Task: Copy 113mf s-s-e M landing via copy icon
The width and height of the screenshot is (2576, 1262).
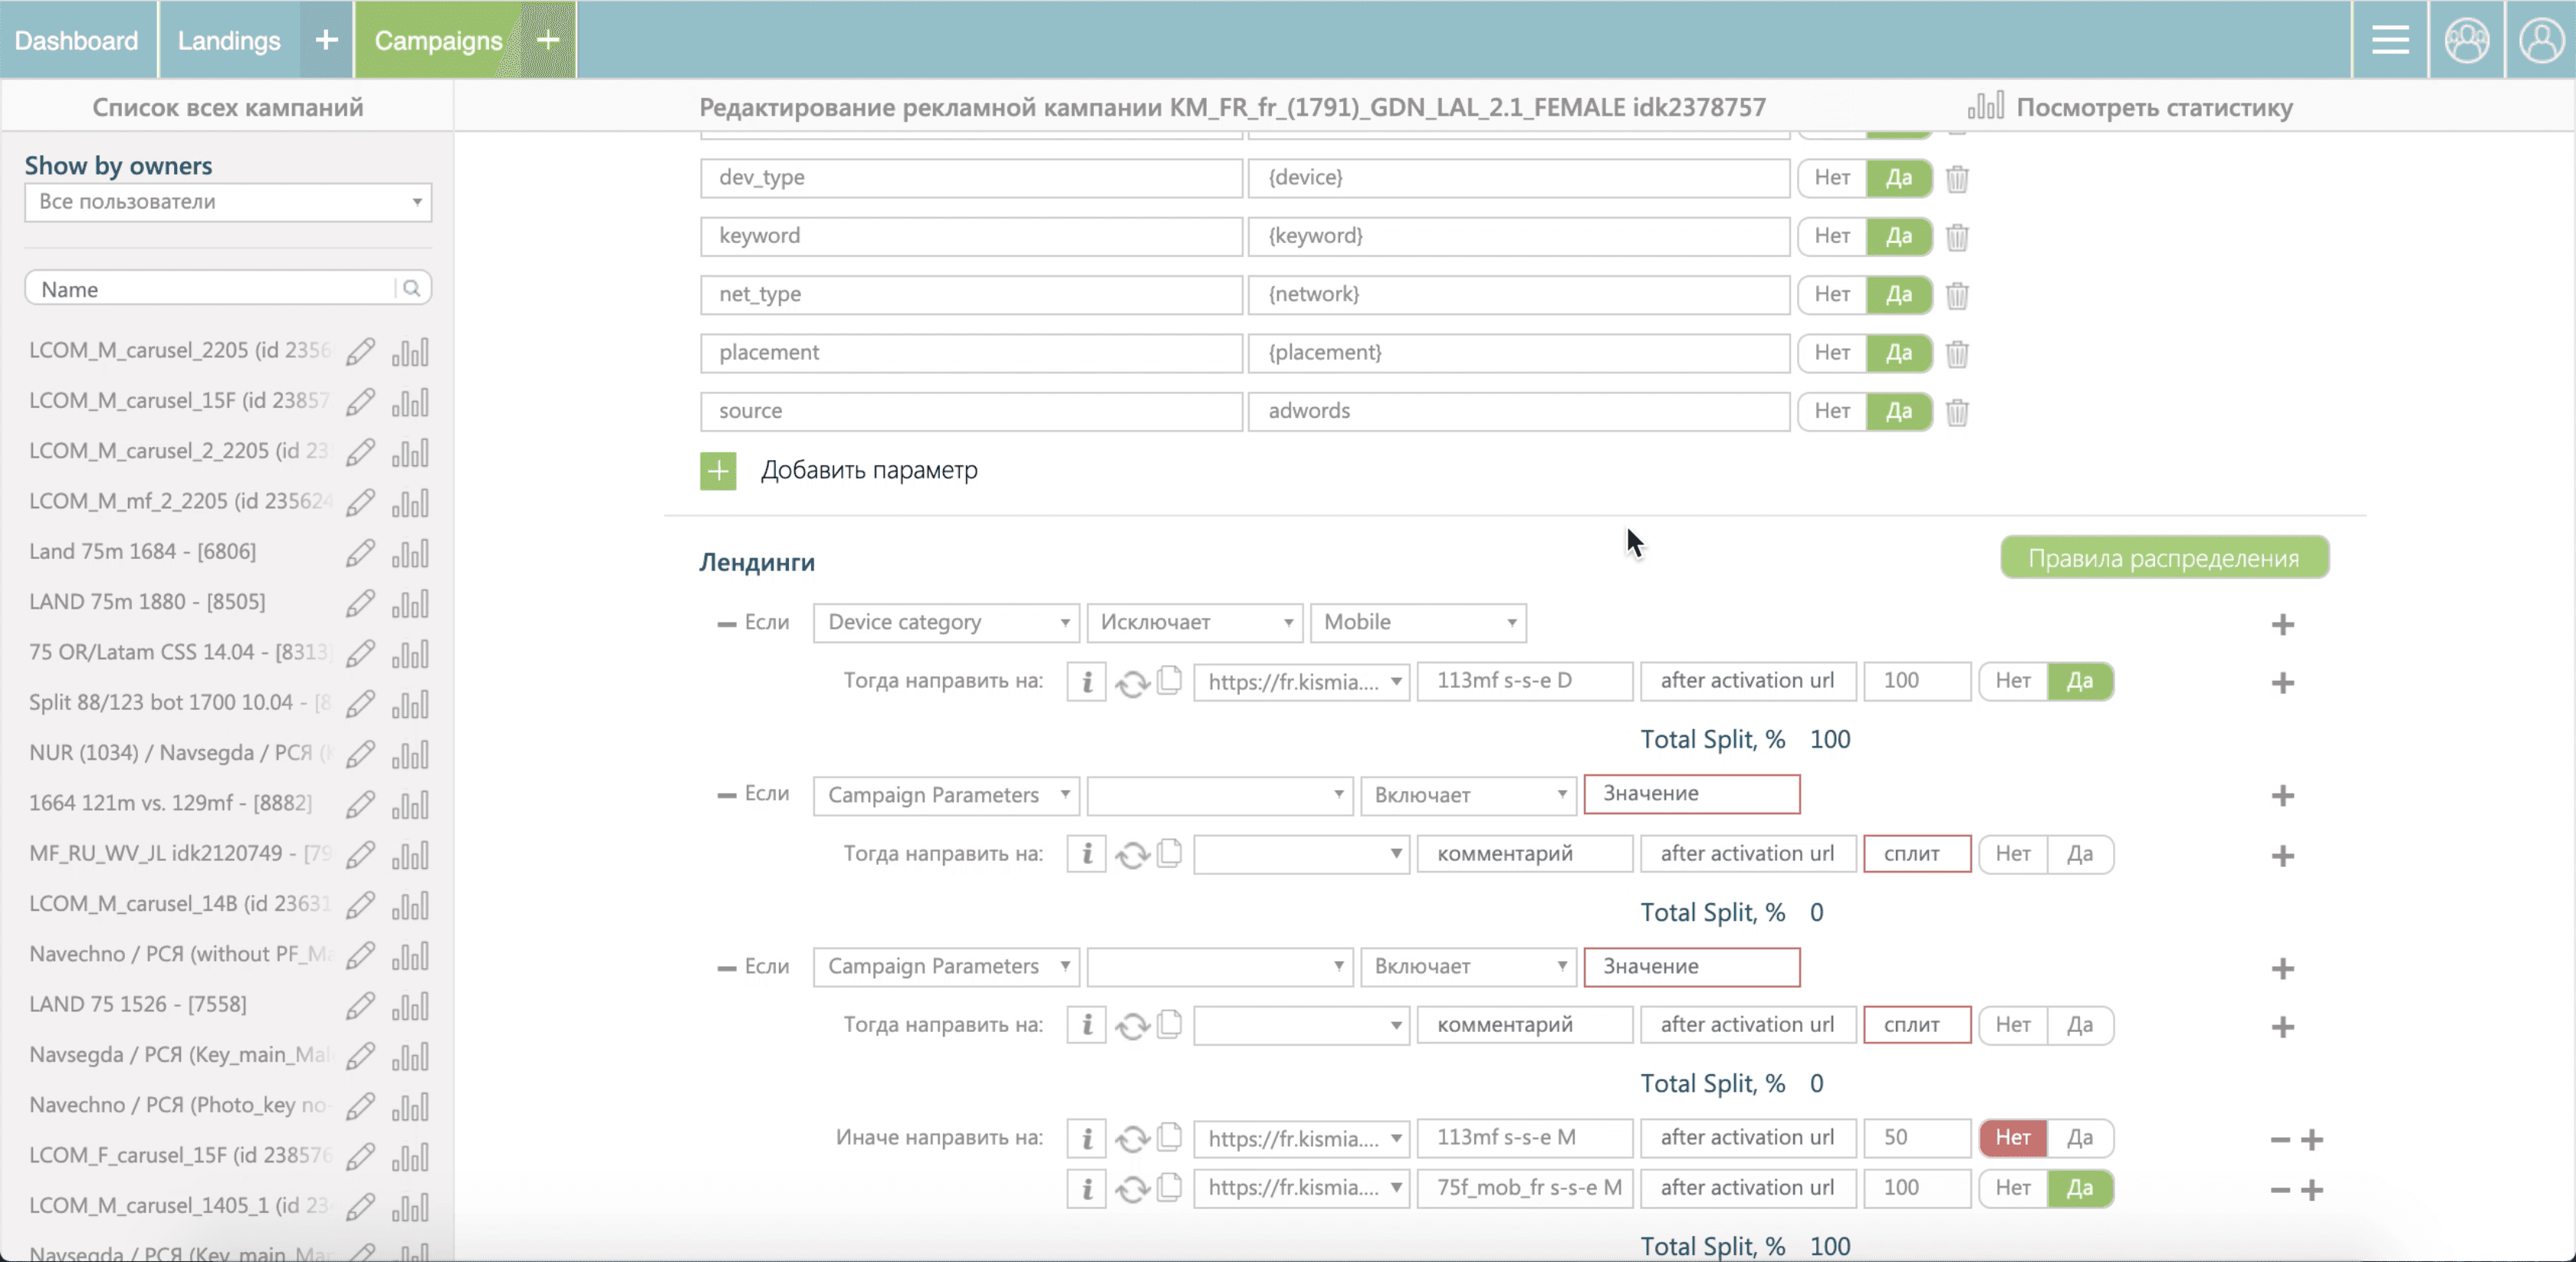Action: (x=1169, y=1137)
